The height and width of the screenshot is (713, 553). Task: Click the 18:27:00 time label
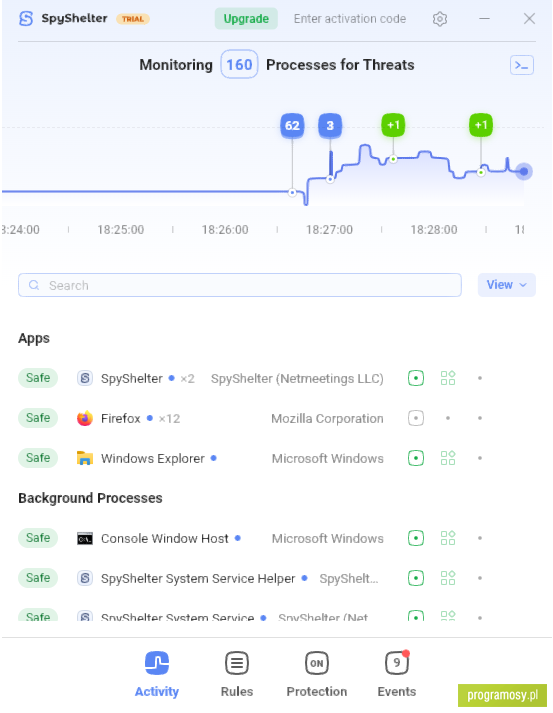click(329, 230)
